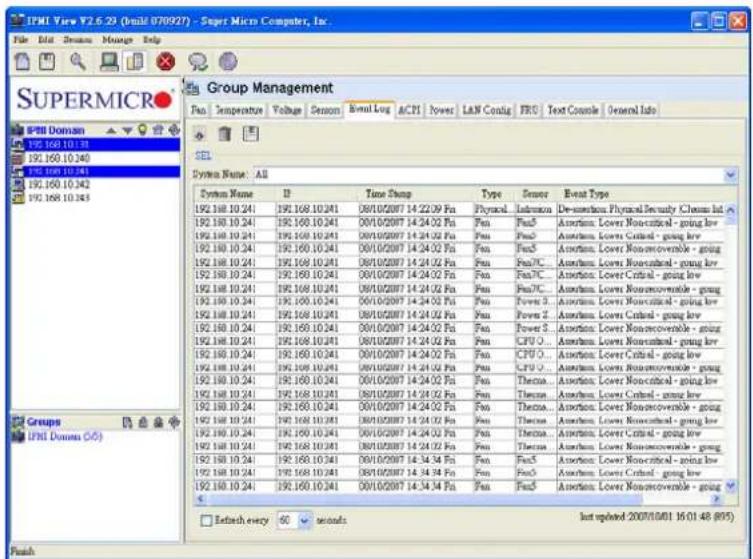This screenshot has width=753, height=559.
Task: Sort by the IP column header
Action: 316,194
